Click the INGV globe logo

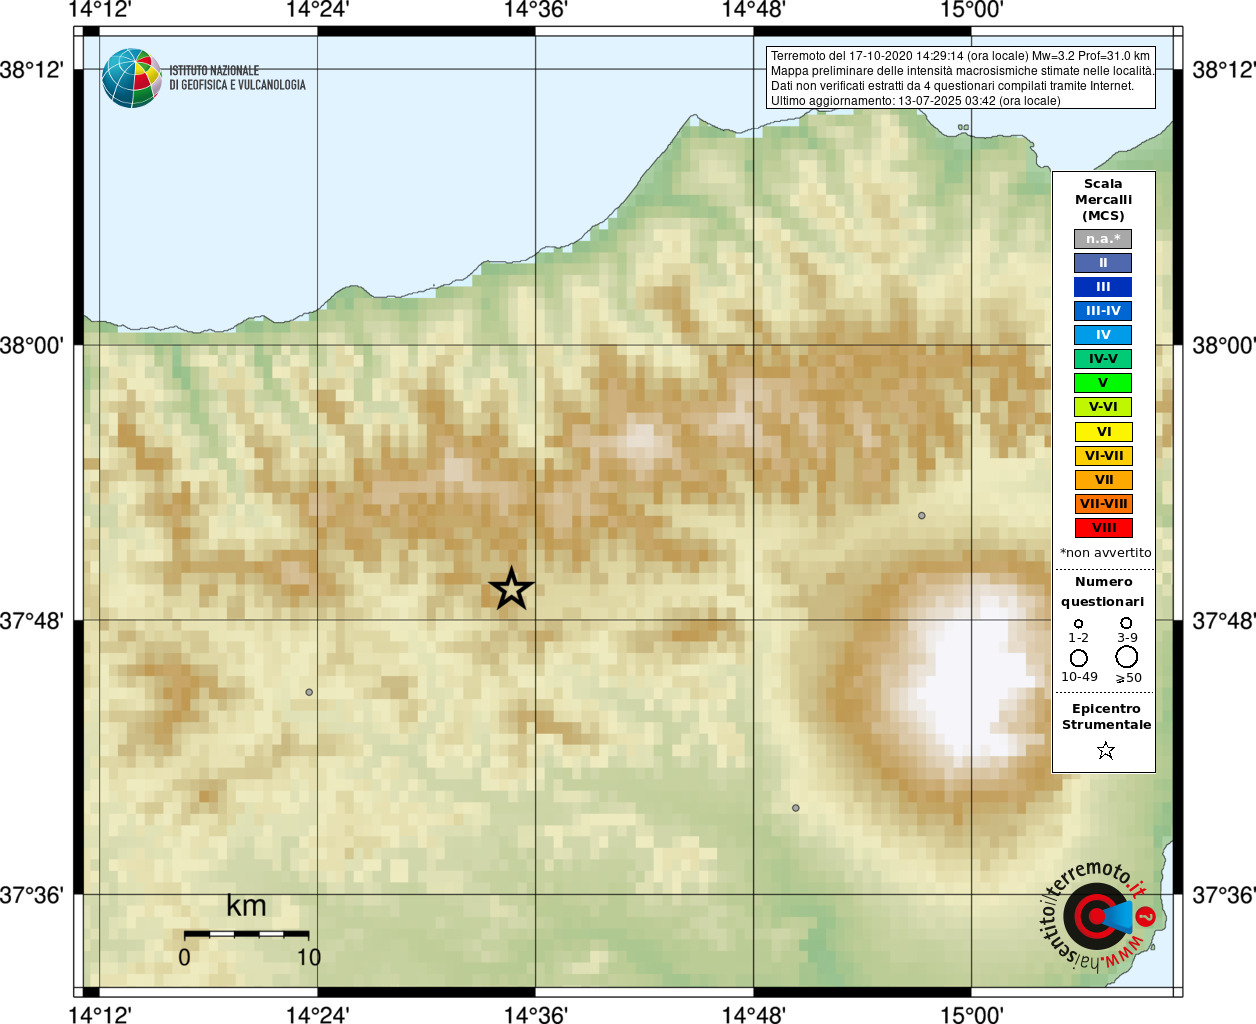(x=132, y=78)
